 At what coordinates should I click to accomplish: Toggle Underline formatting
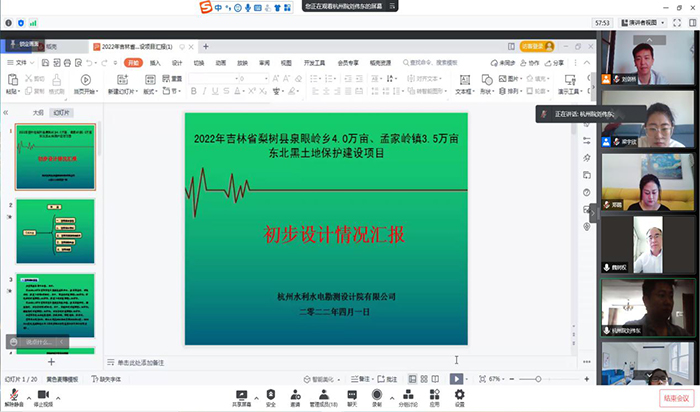(x=215, y=91)
